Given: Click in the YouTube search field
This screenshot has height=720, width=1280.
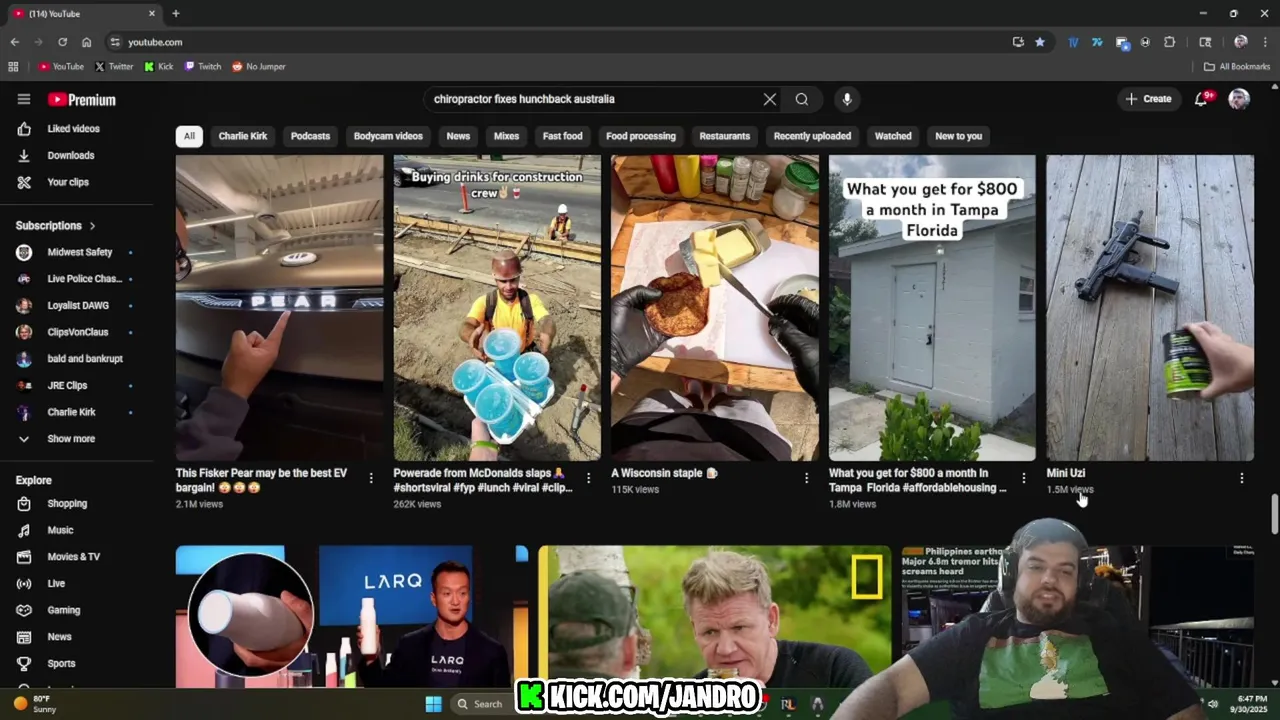Looking at the screenshot, I should tap(594, 99).
